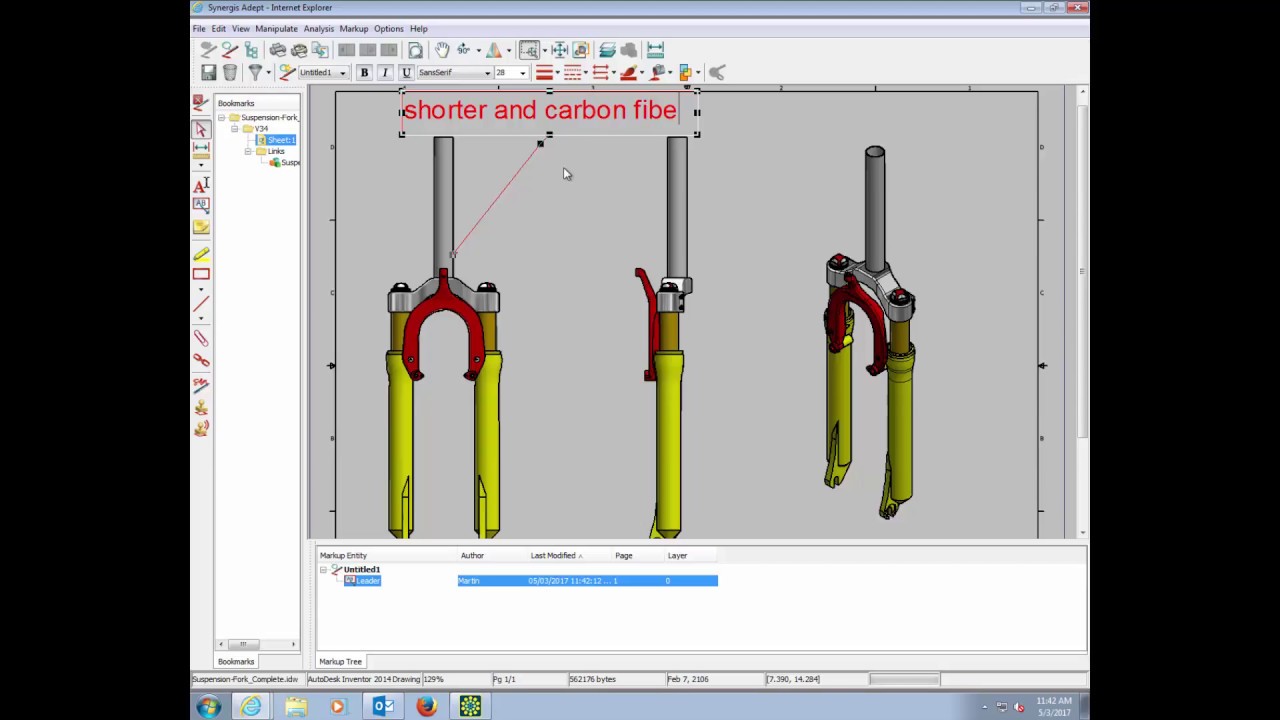Open Outlook from the taskbar
Image resolution: width=1280 pixels, height=720 pixels.
[383, 707]
